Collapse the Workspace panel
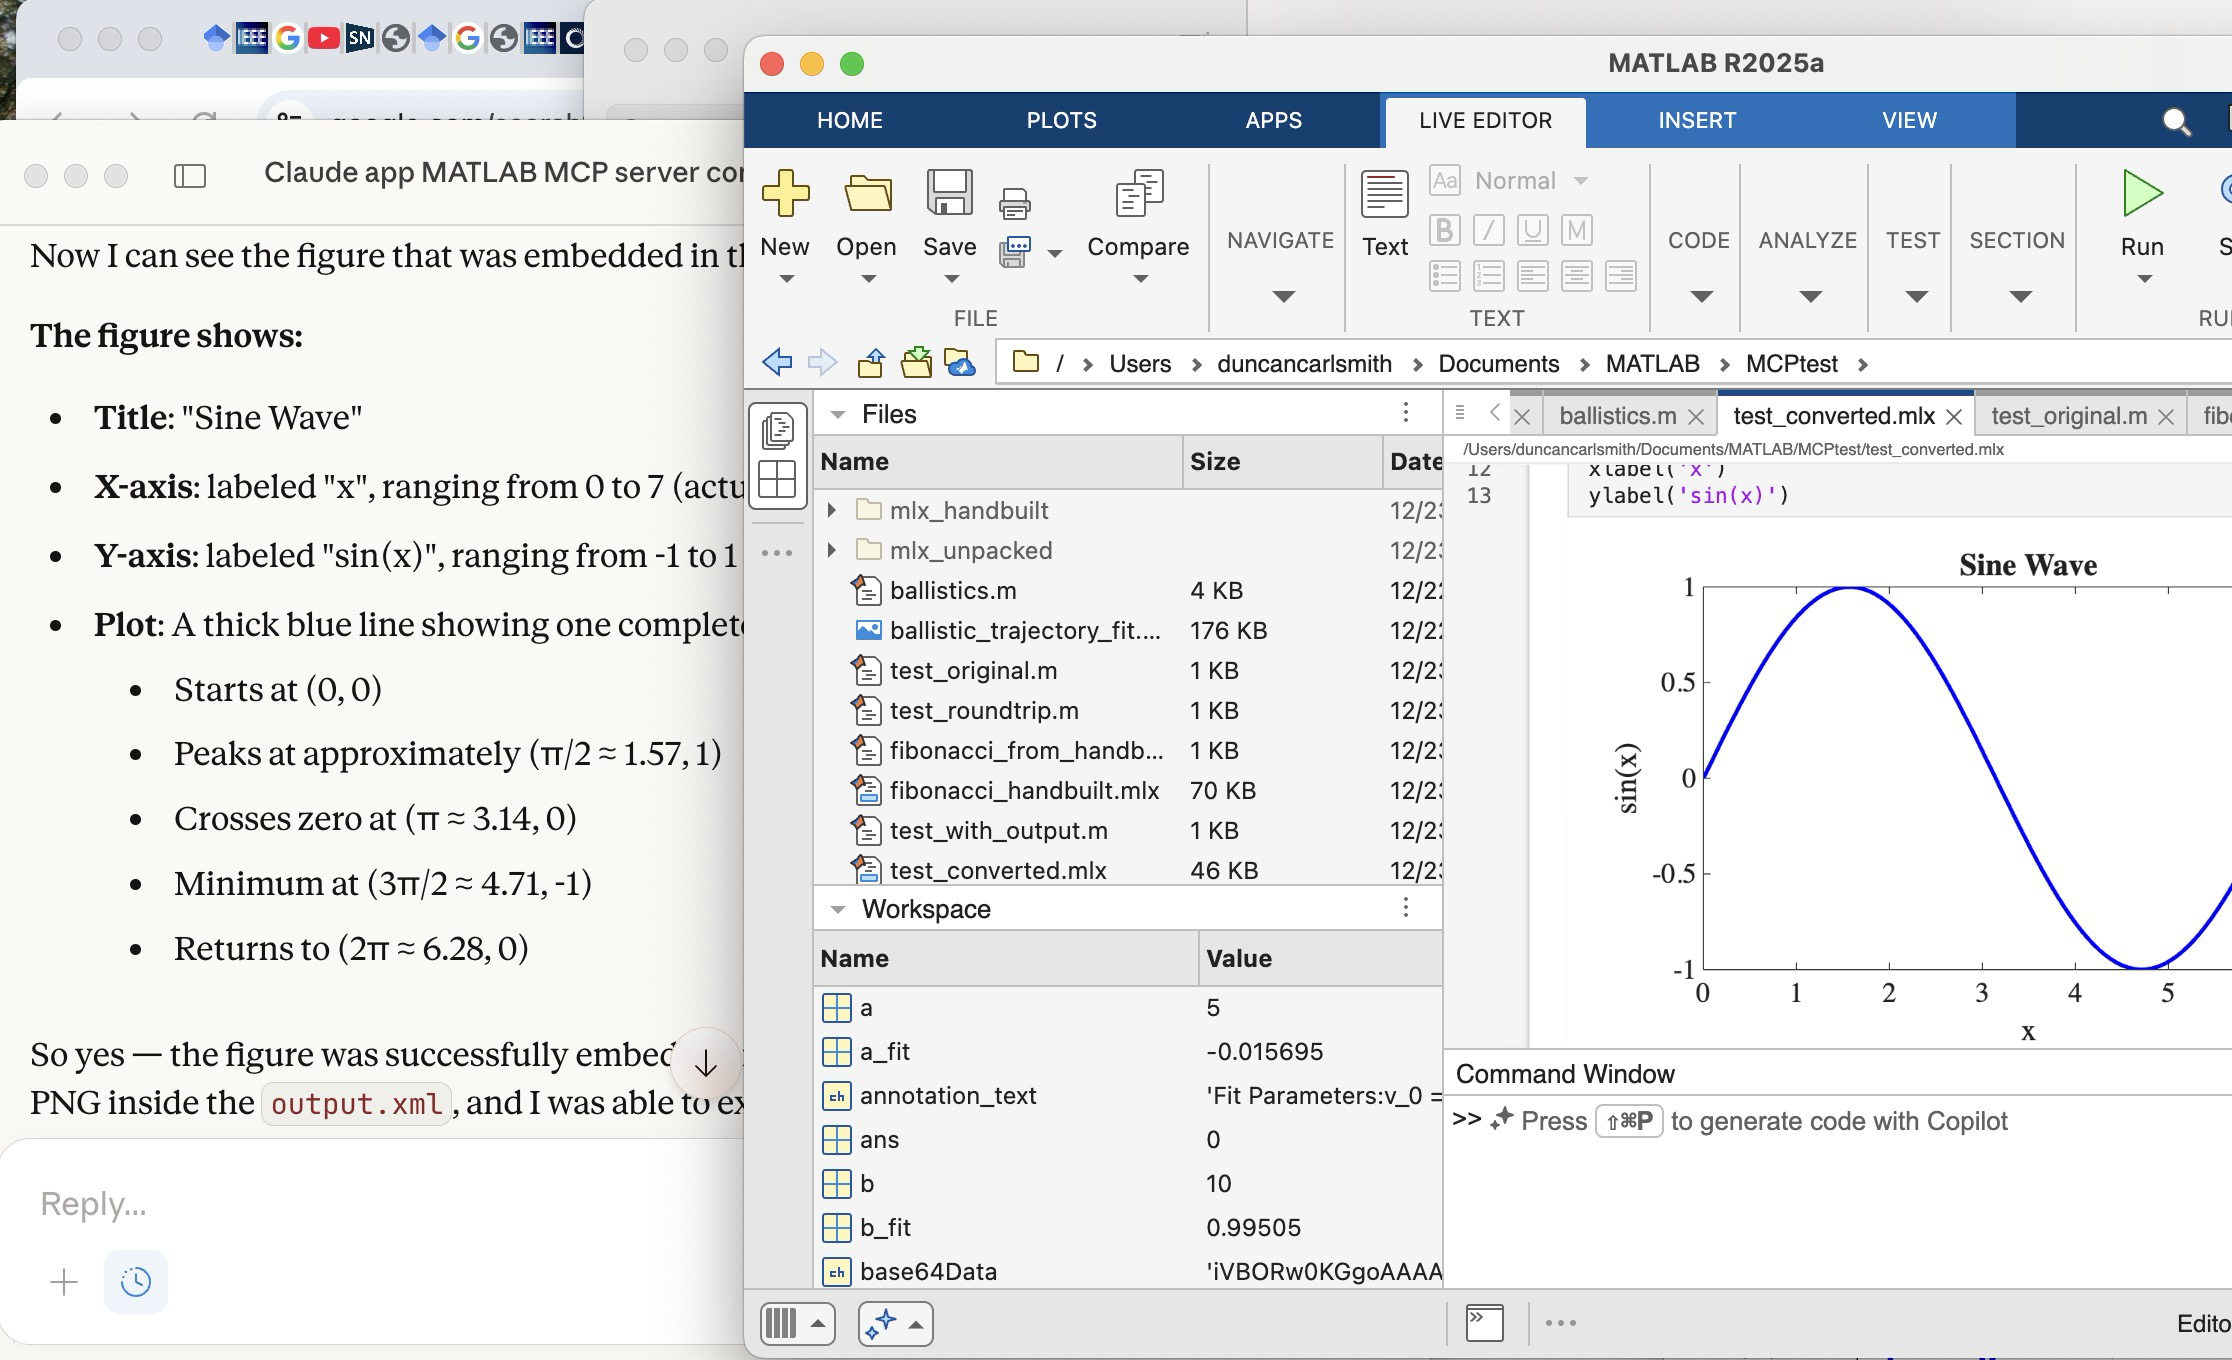2232x1360 pixels. click(838, 909)
